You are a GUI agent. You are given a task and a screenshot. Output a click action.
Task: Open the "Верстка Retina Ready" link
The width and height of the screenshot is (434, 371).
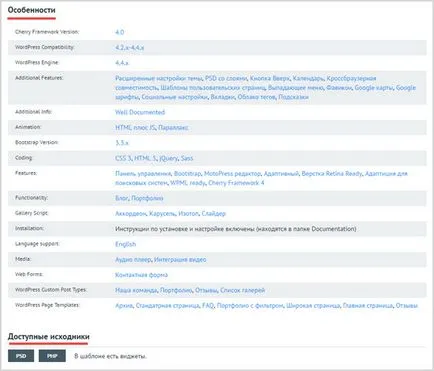(x=332, y=174)
